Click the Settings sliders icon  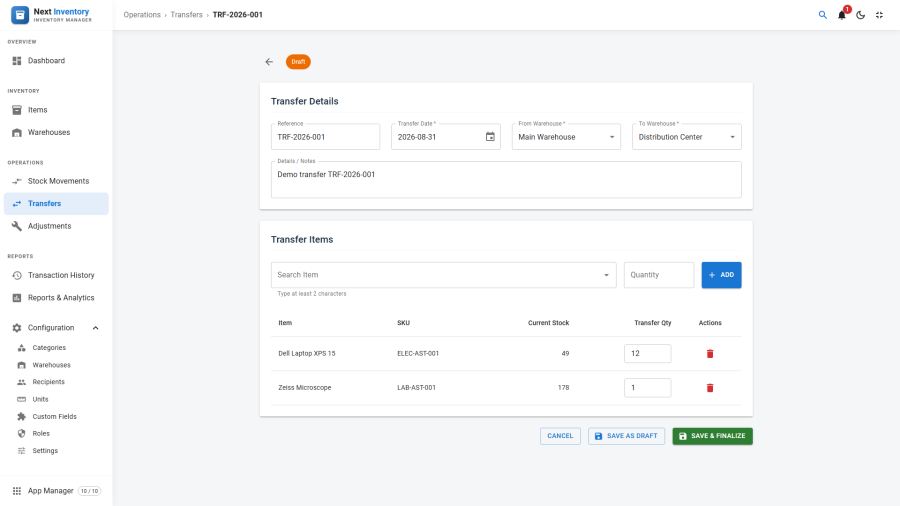pos(21,451)
